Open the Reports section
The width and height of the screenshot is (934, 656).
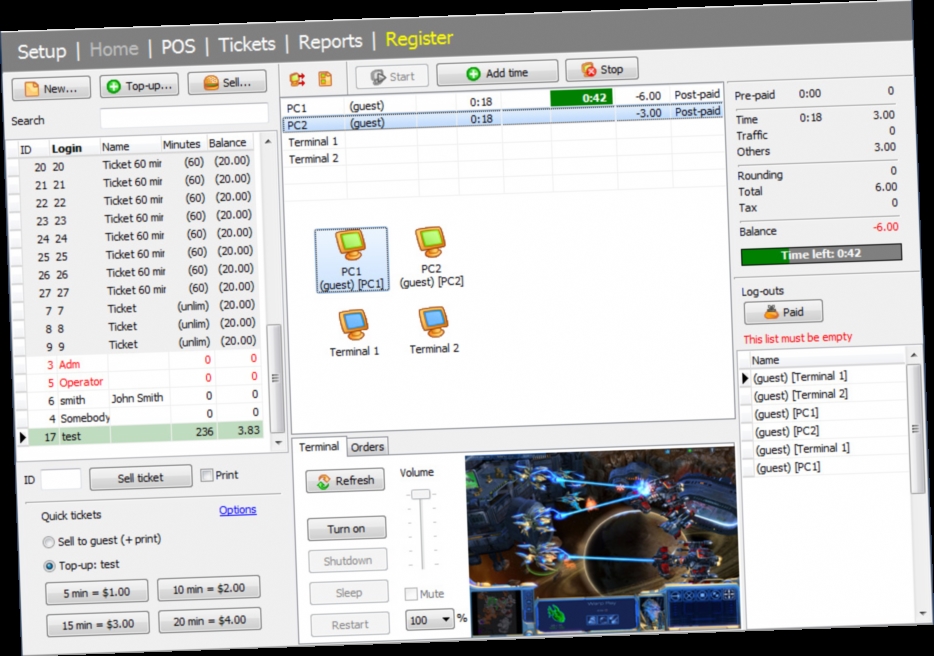coord(330,42)
